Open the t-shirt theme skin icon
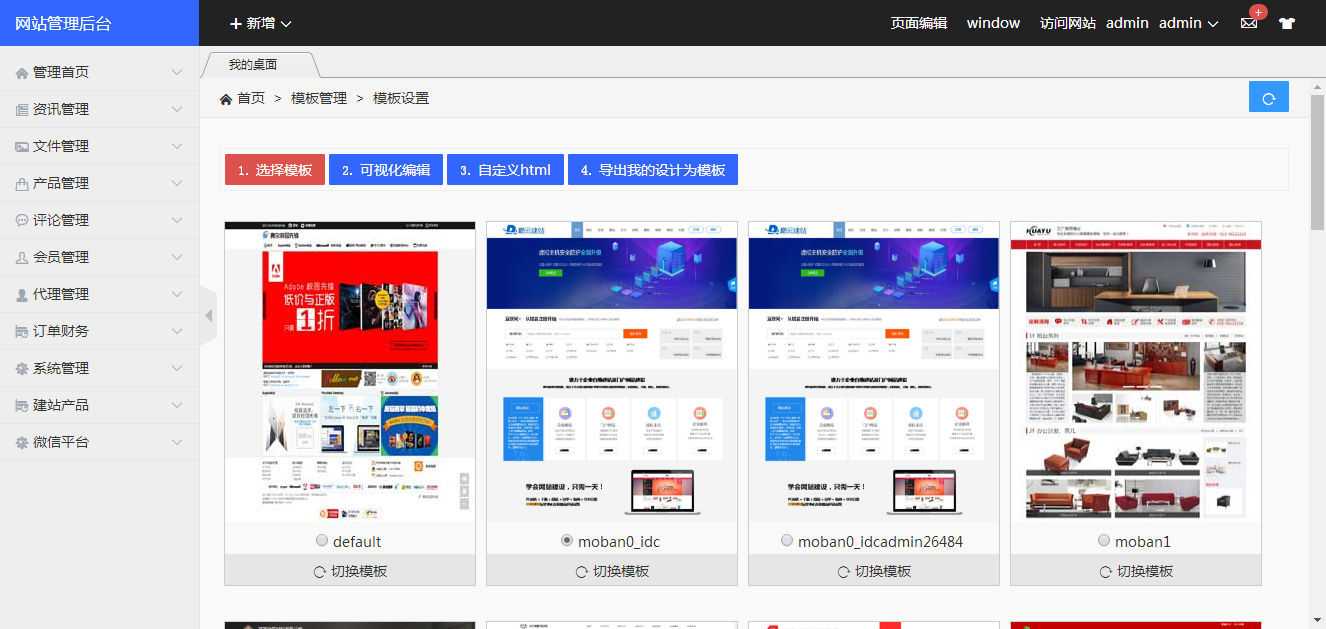Screen dimensions: 1326x629 [1287, 23]
